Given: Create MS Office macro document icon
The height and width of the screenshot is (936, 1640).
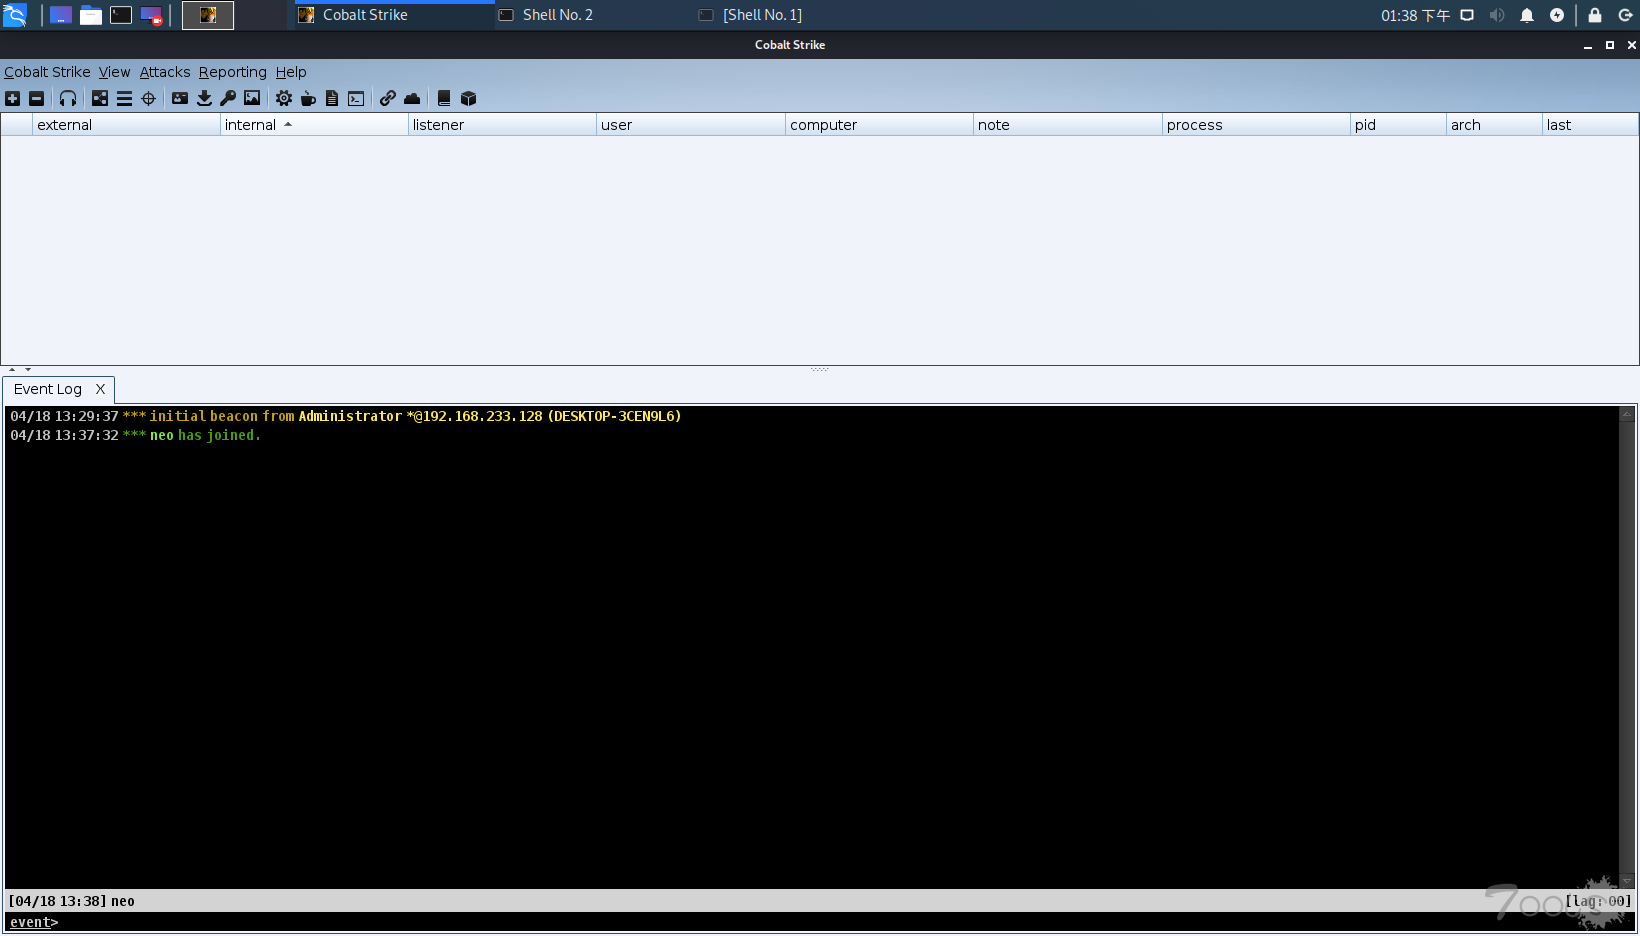Looking at the screenshot, I should [332, 98].
